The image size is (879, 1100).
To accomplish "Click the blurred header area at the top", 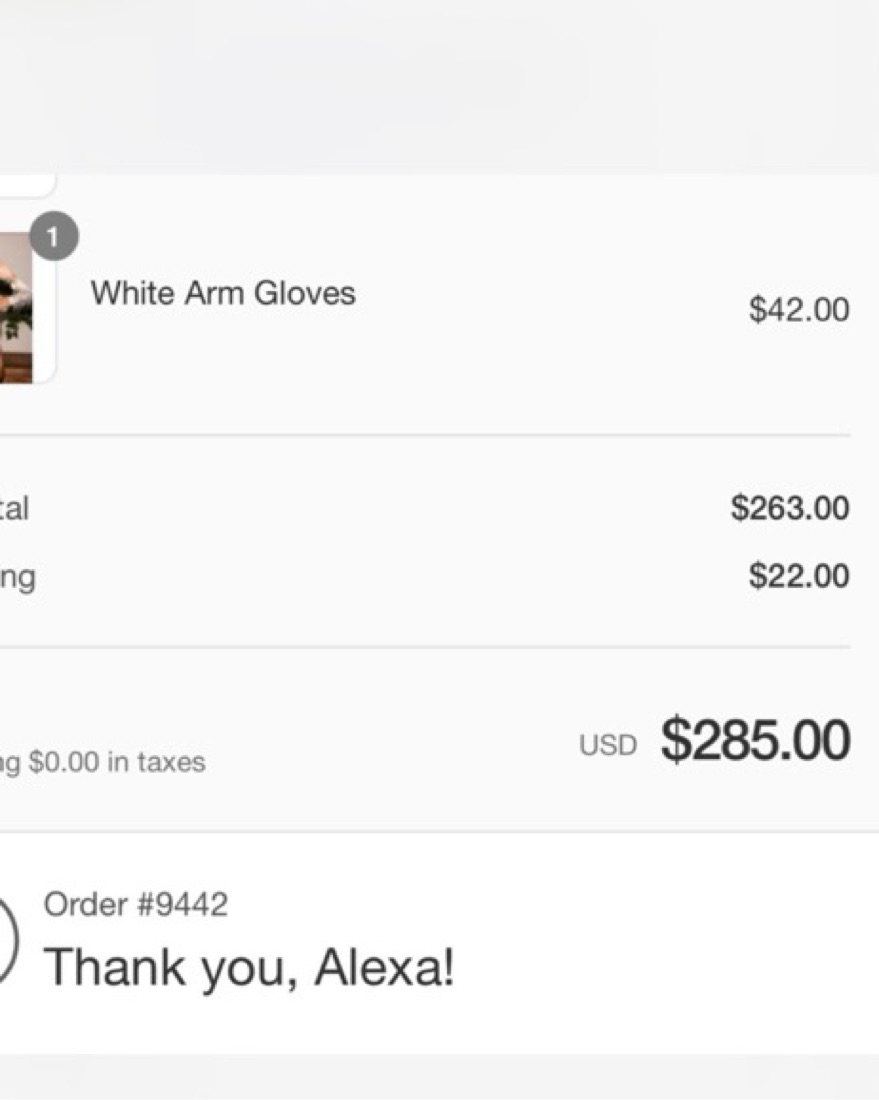I will (440, 85).
